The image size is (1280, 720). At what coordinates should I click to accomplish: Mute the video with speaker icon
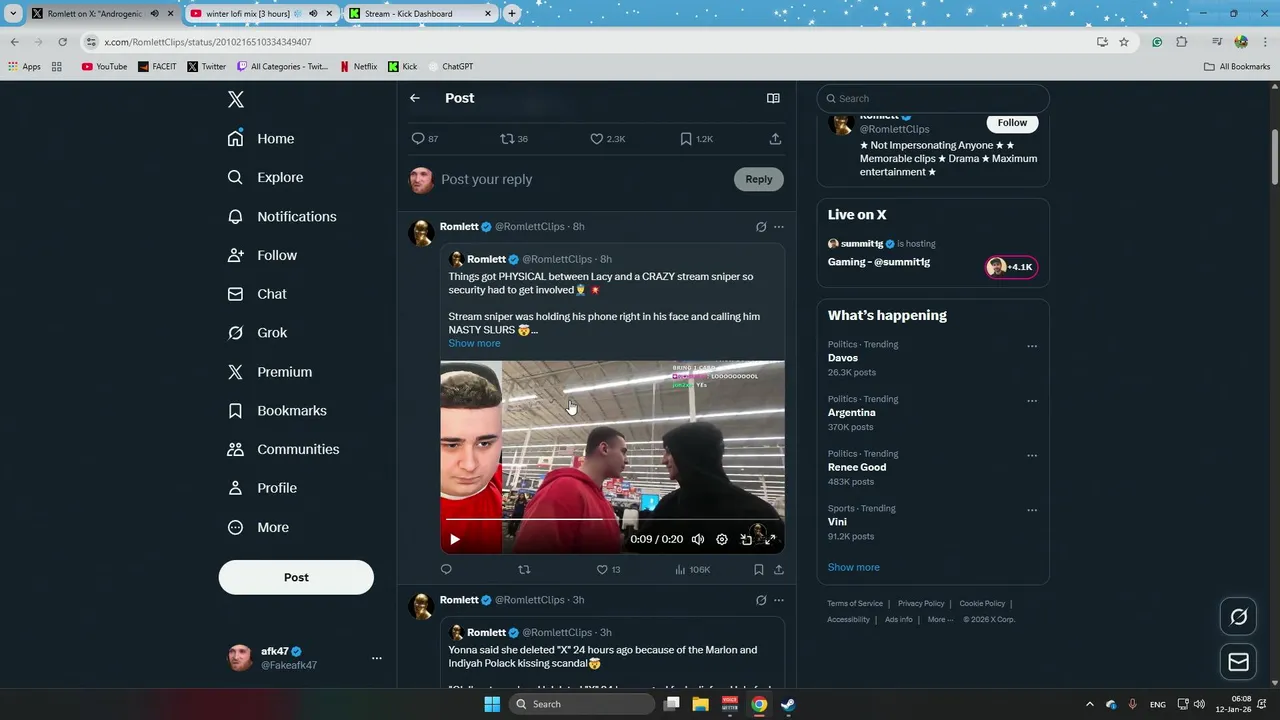tap(698, 539)
